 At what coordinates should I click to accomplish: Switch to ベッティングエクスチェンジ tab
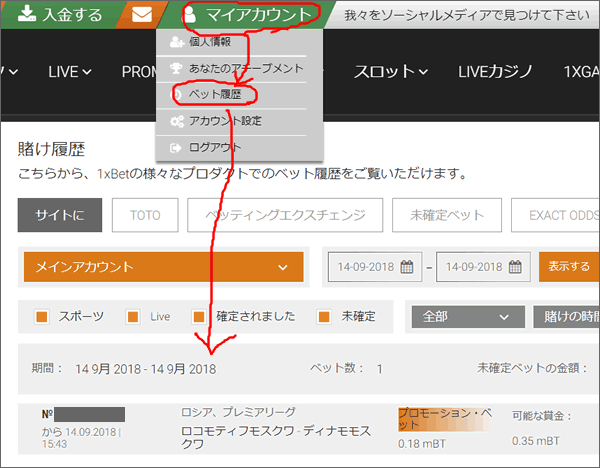pos(285,215)
